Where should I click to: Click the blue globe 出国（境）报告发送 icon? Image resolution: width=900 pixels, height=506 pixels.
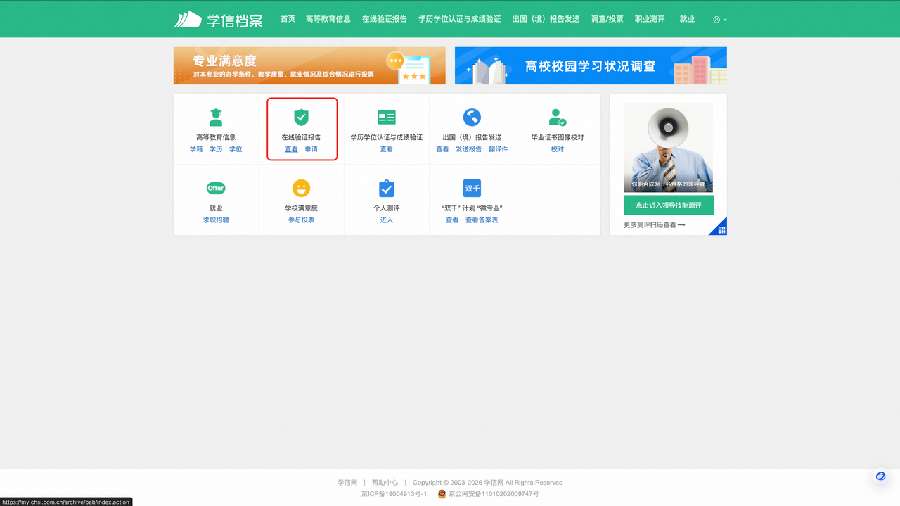click(472, 117)
